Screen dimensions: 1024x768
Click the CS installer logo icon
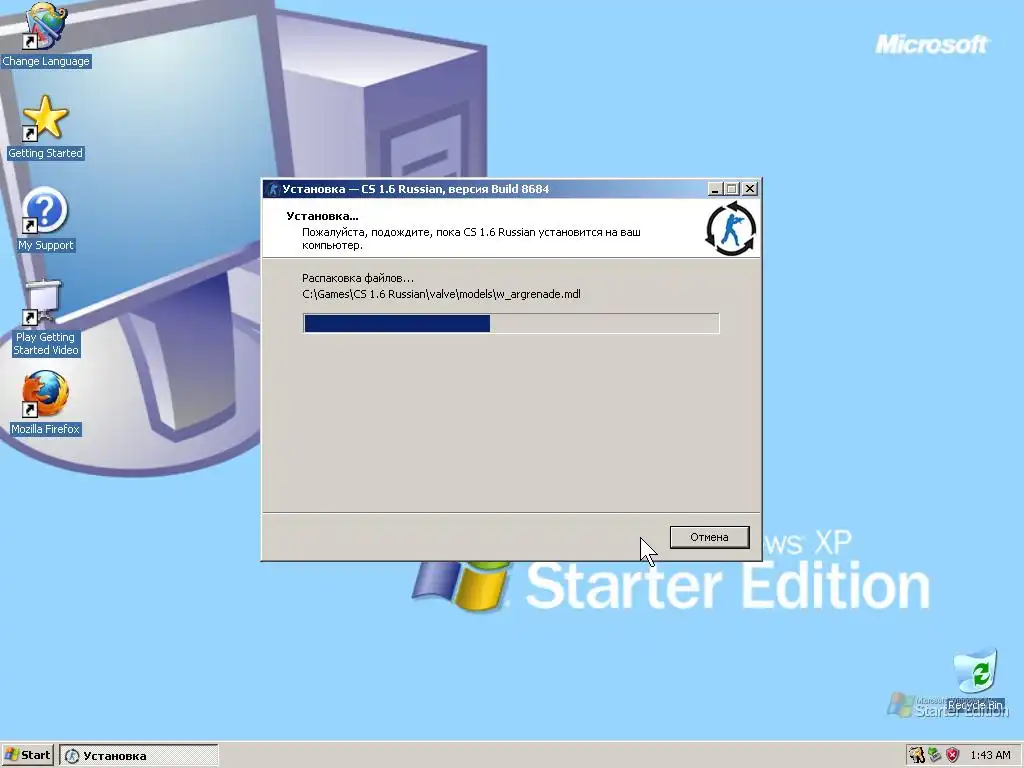731,229
